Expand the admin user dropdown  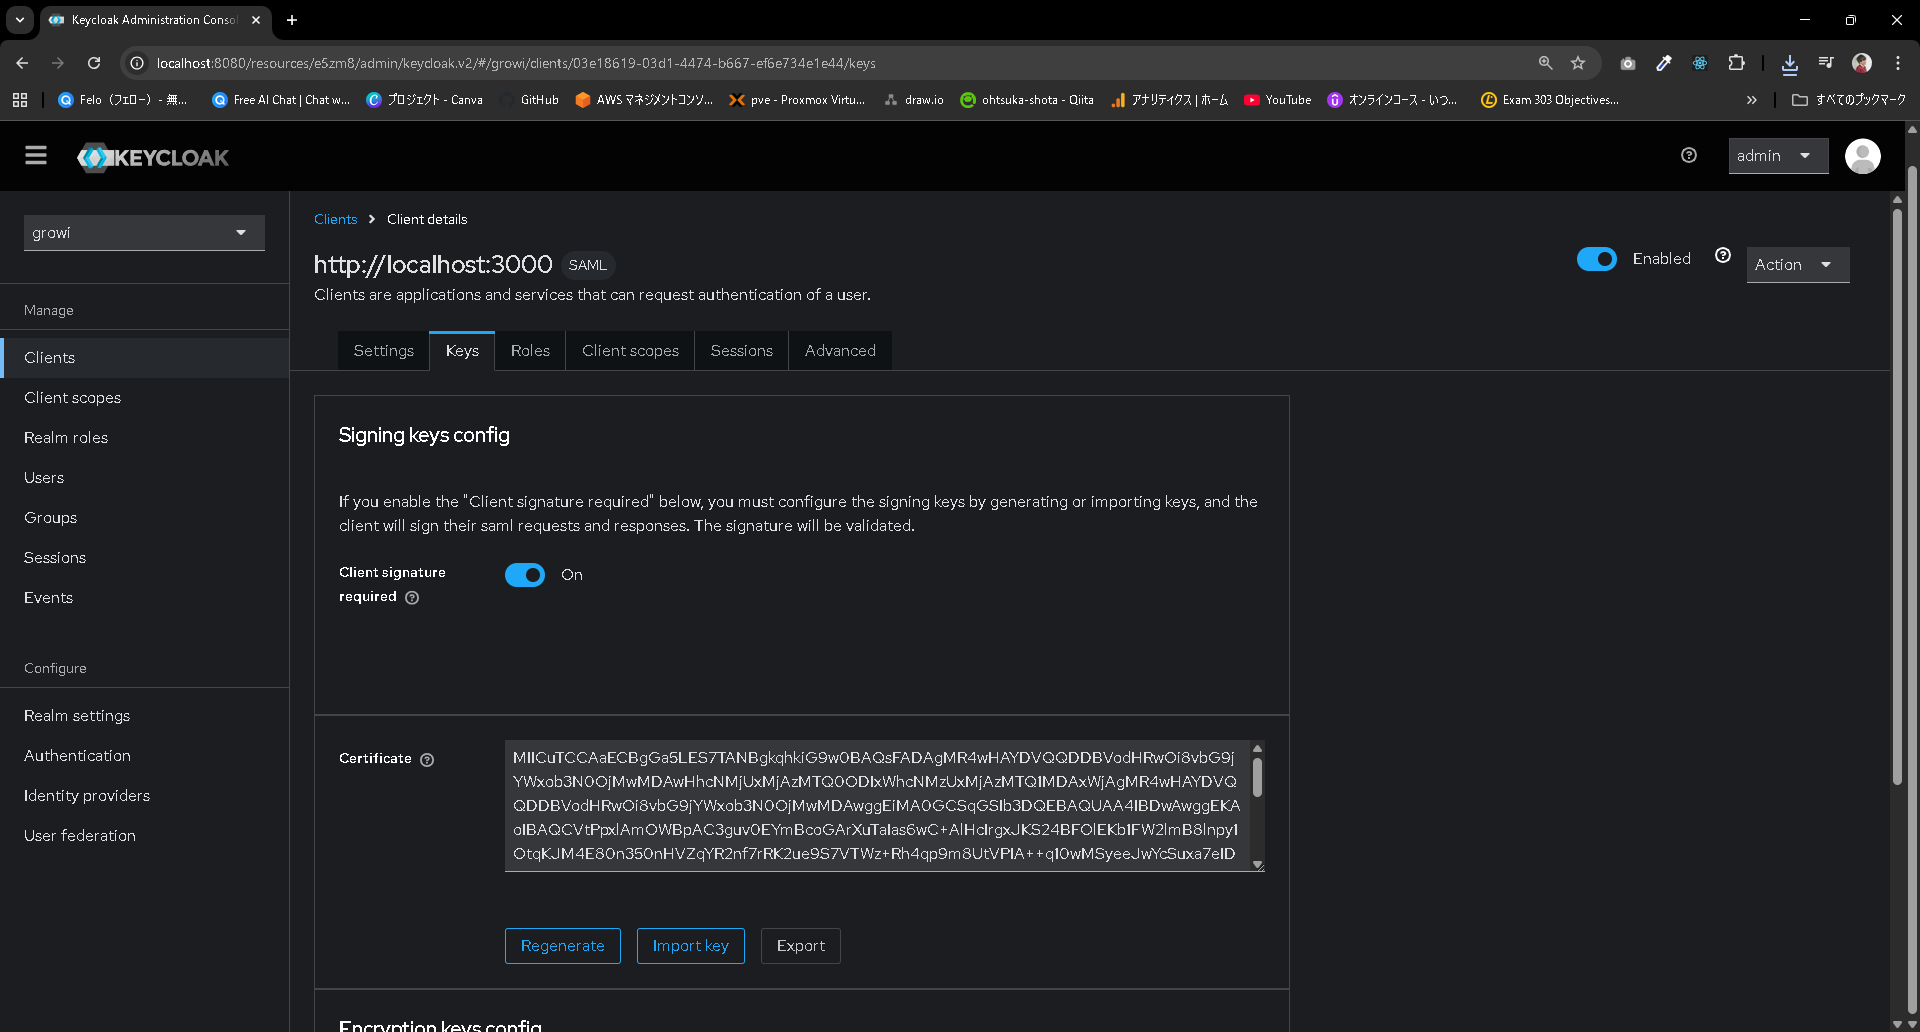click(1778, 156)
